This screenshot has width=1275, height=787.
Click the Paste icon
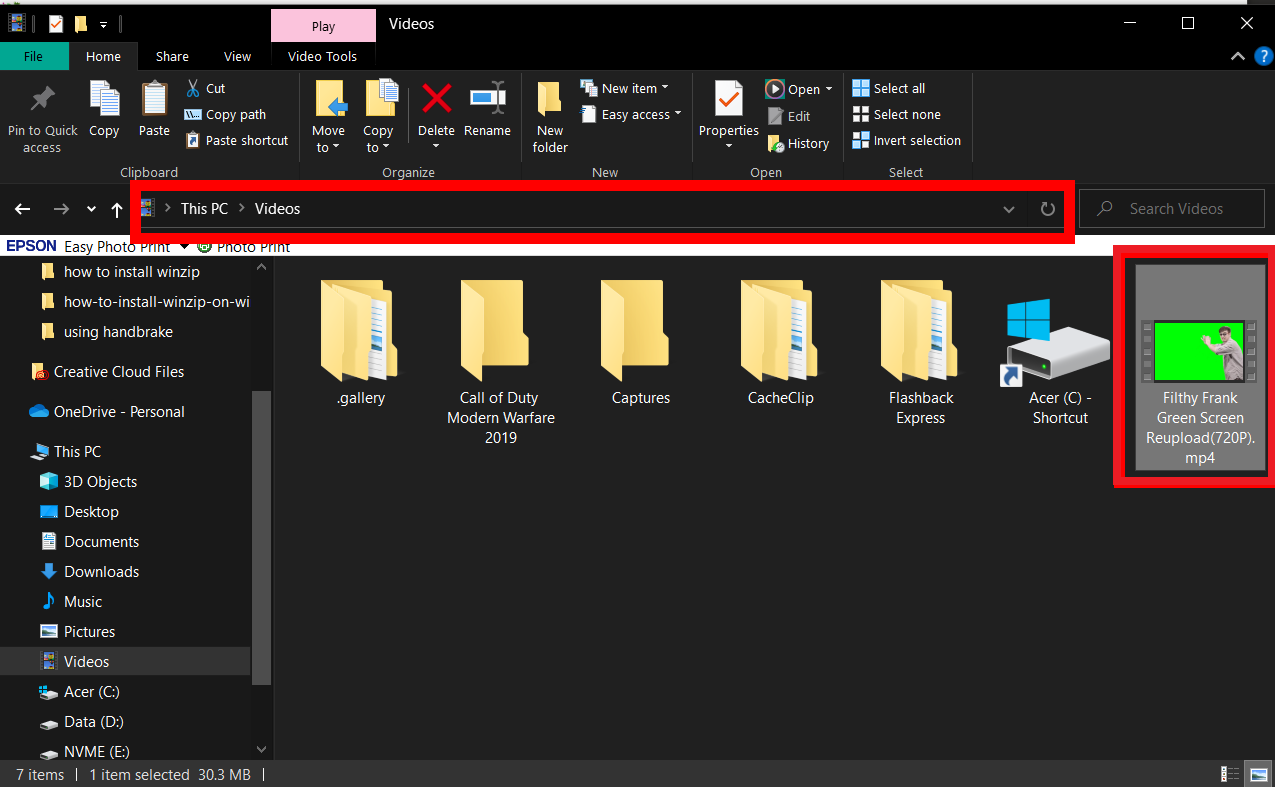click(x=153, y=113)
